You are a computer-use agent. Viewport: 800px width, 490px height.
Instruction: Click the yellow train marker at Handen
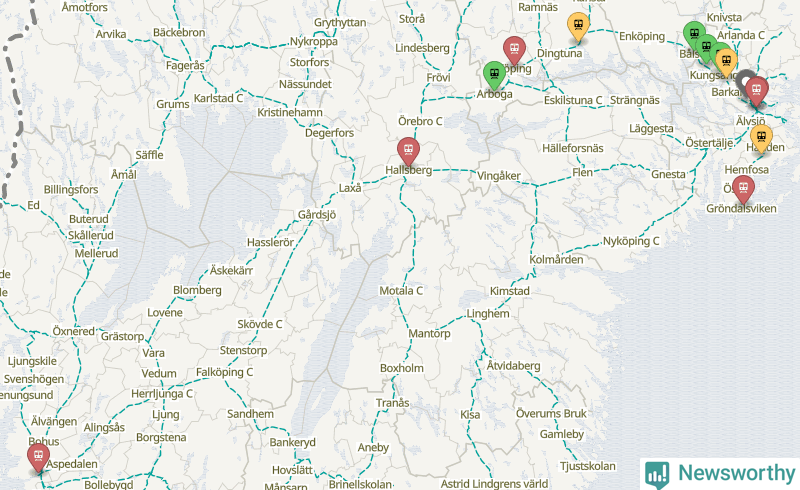coord(761,138)
